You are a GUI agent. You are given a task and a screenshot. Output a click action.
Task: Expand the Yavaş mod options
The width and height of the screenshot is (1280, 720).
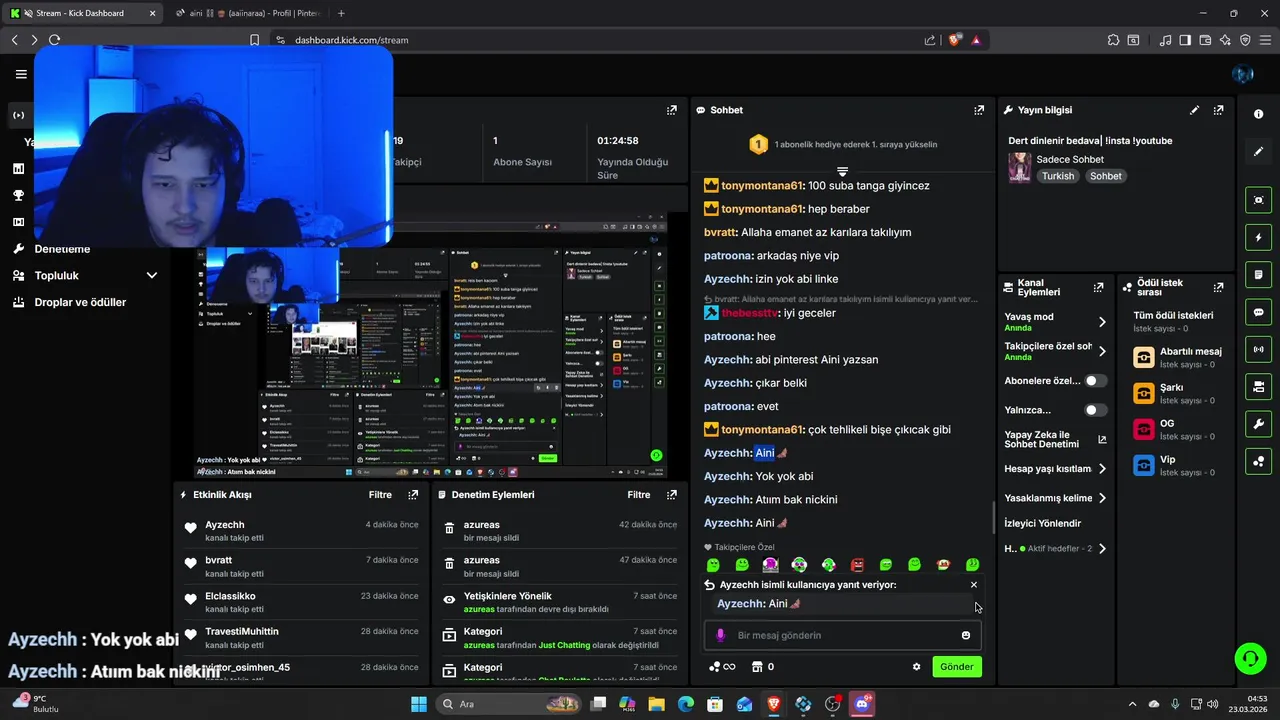pos(1102,322)
